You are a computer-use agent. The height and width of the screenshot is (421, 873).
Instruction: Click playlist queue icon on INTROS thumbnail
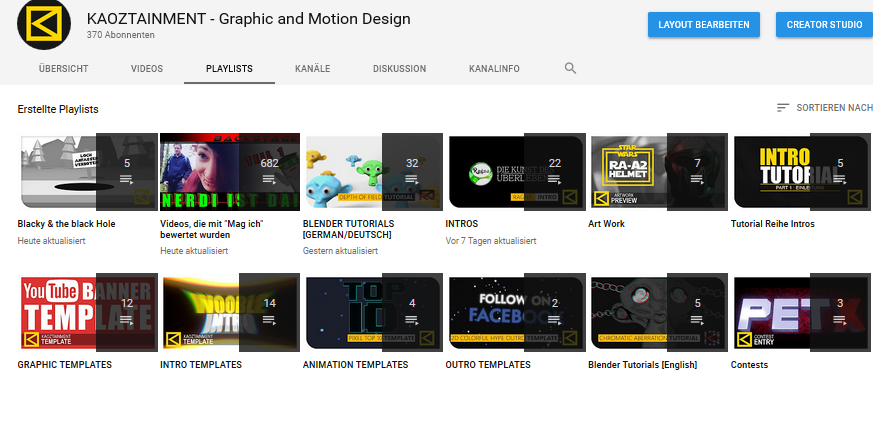pyautogui.click(x=554, y=179)
